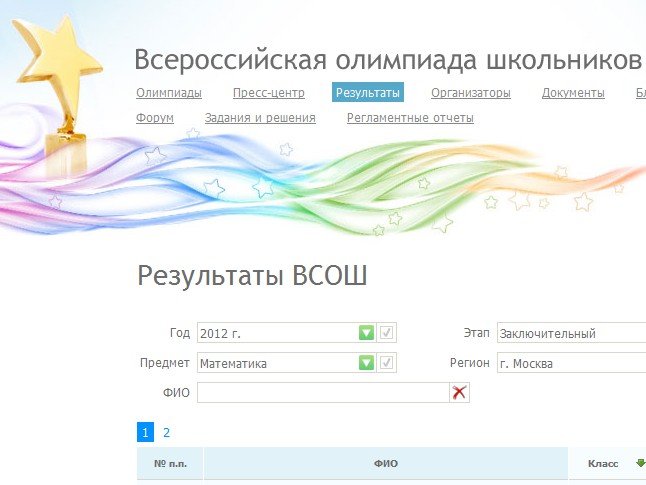The image size is (646, 485).
Task: Toggle checkbox next to Предмет field
Action: pos(387,363)
